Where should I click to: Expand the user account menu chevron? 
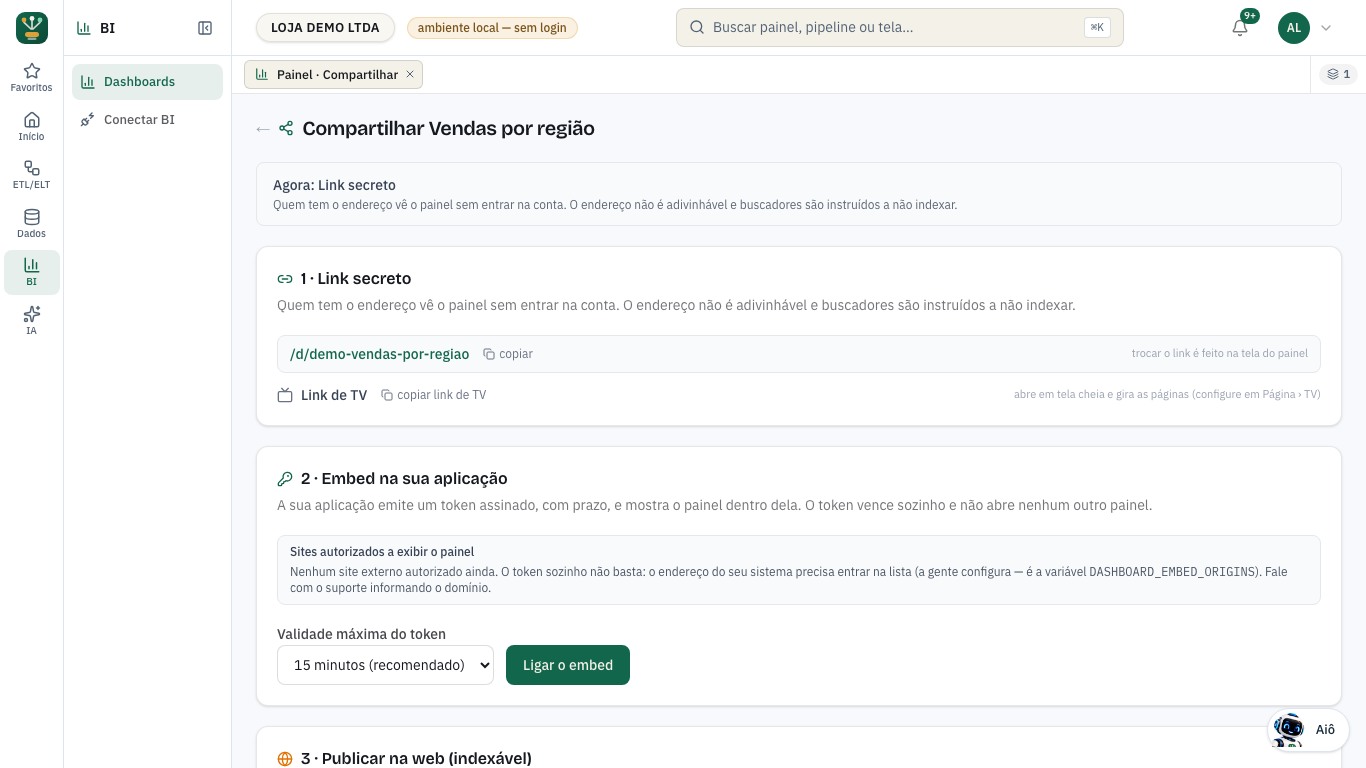point(1326,28)
